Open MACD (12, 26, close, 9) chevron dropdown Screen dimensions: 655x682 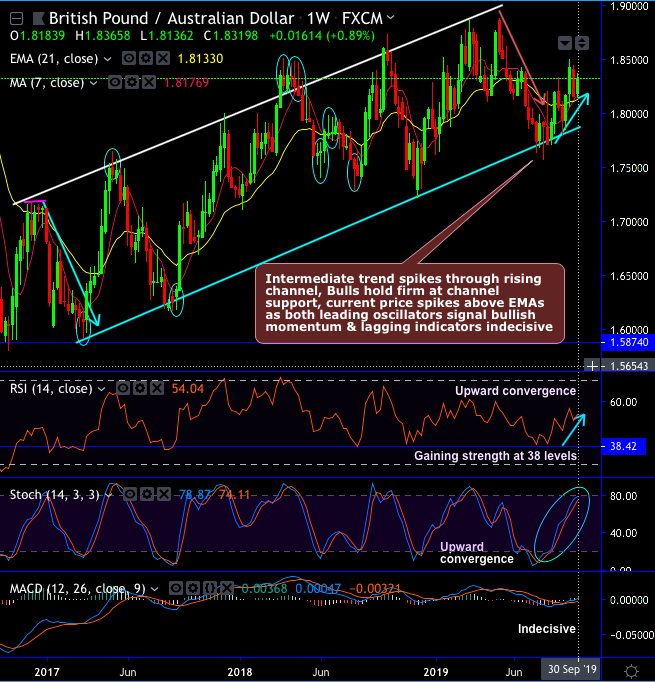pyautogui.click(x=154, y=589)
